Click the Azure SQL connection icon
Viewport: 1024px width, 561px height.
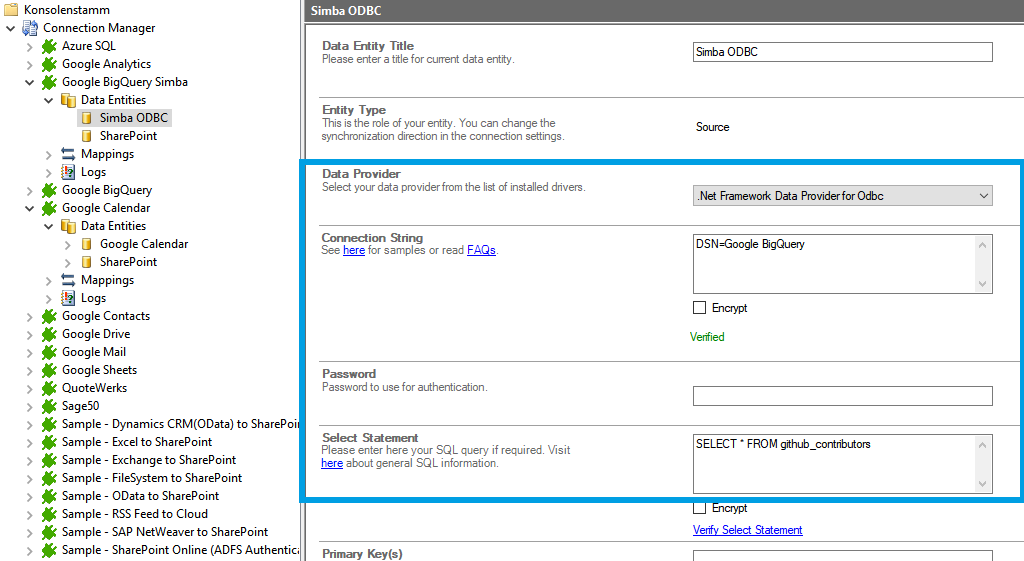49,46
